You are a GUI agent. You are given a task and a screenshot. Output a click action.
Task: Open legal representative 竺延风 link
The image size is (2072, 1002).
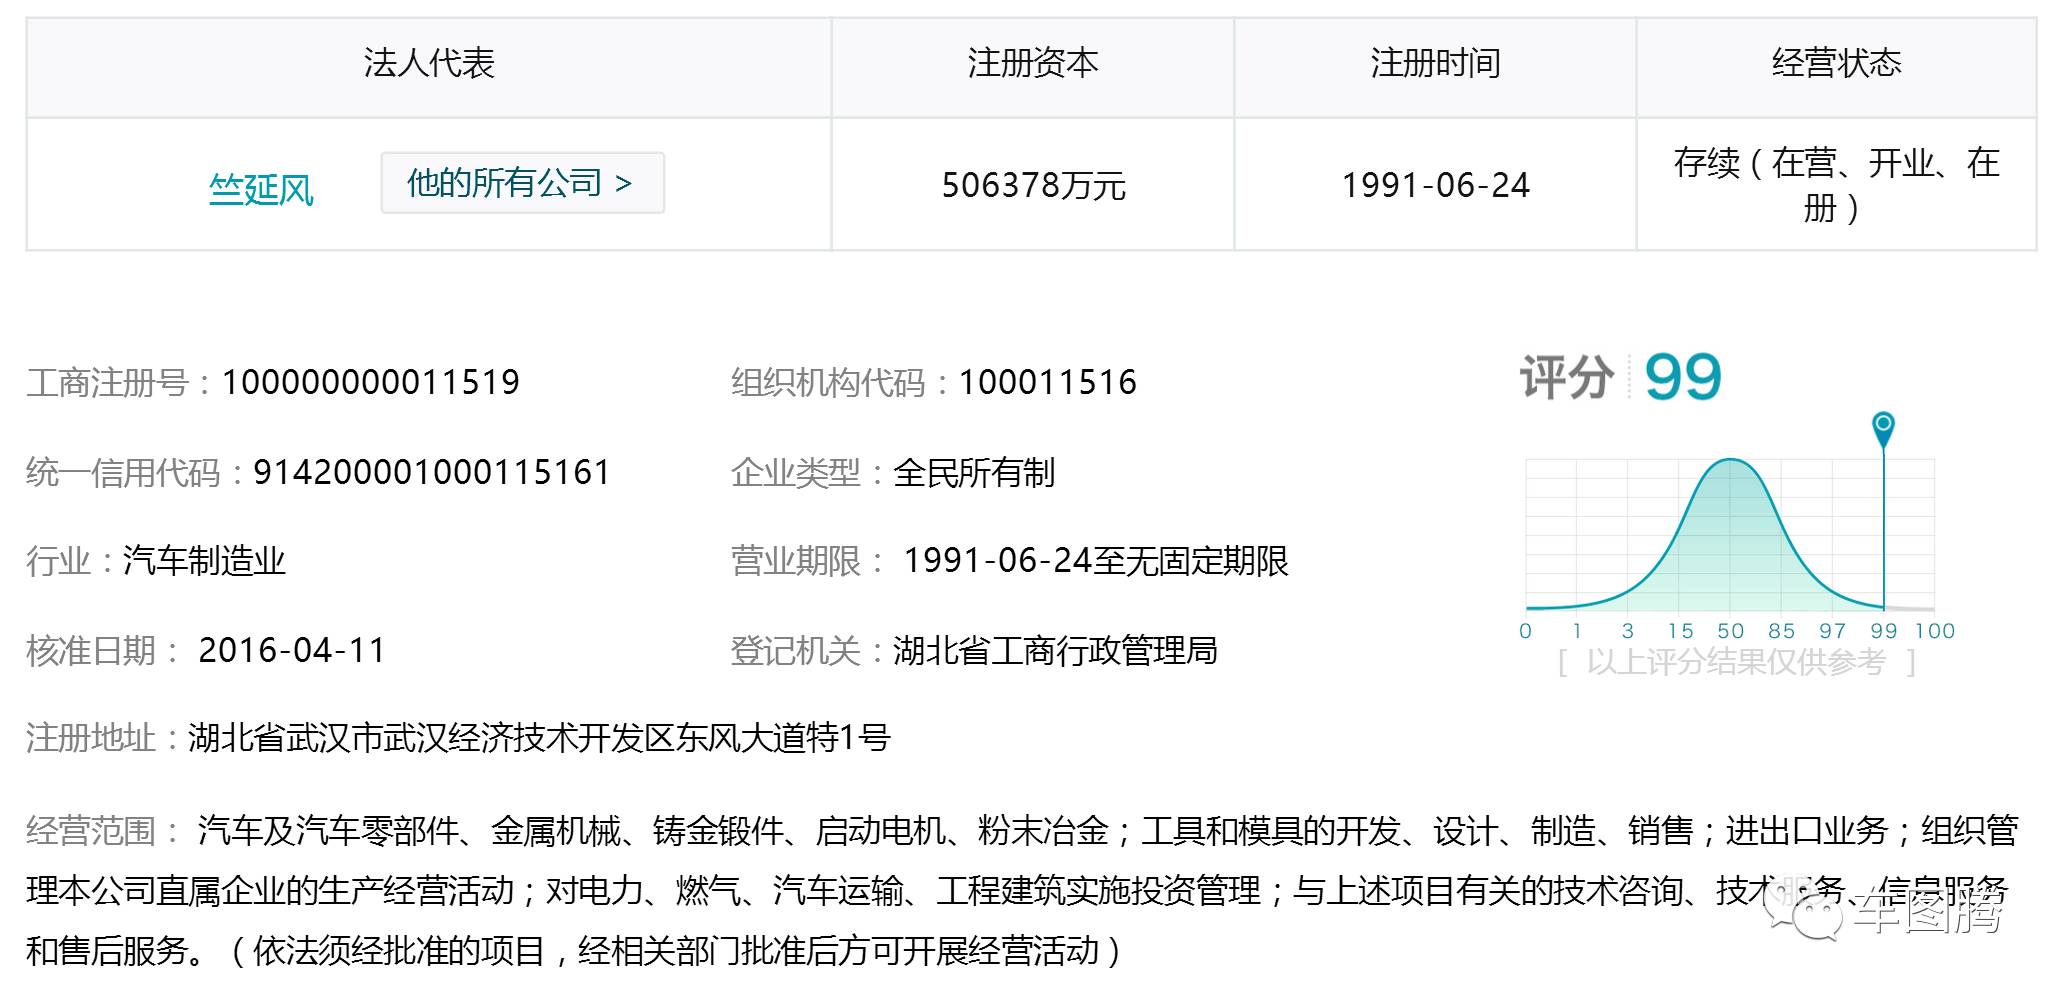[261, 188]
